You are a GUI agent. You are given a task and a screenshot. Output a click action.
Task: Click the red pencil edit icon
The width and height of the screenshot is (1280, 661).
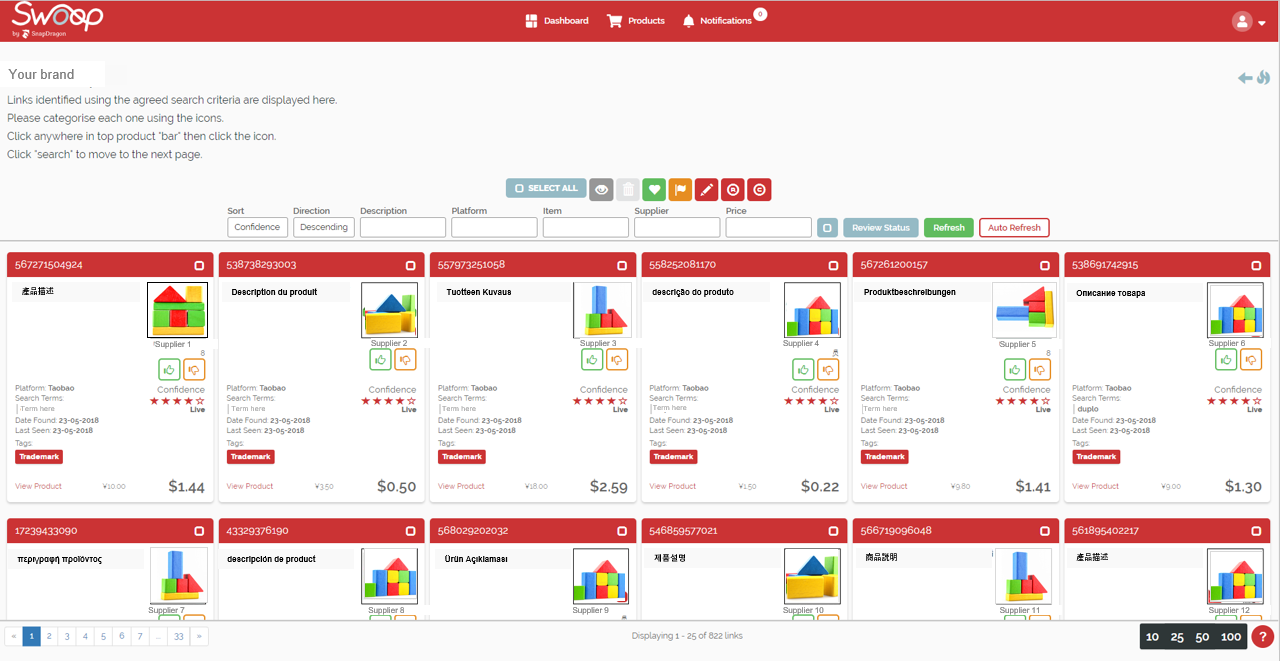pyautogui.click(x=706, y=189)
